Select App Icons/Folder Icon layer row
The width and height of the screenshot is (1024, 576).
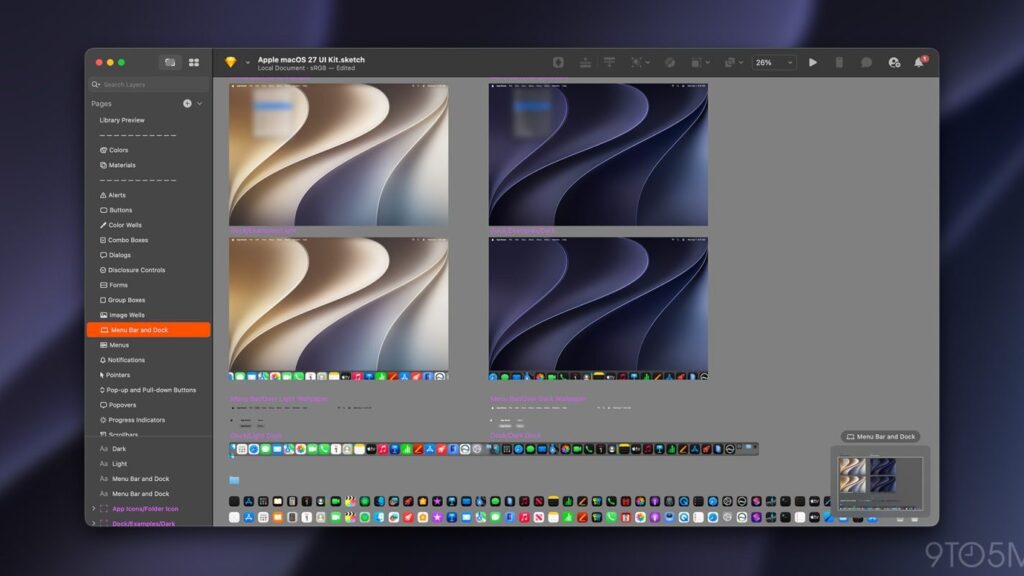pos(150,509)
